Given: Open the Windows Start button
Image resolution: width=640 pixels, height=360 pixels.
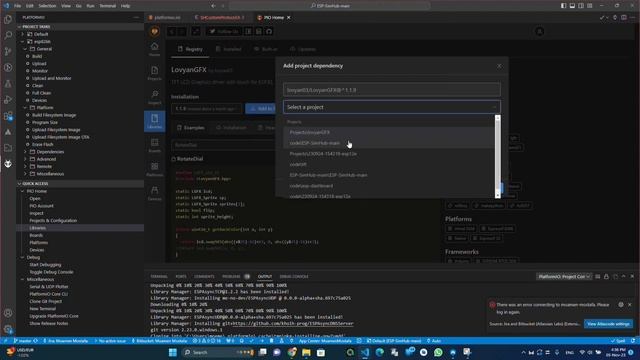Looking at the screenshot, I should tap(173, 352).
